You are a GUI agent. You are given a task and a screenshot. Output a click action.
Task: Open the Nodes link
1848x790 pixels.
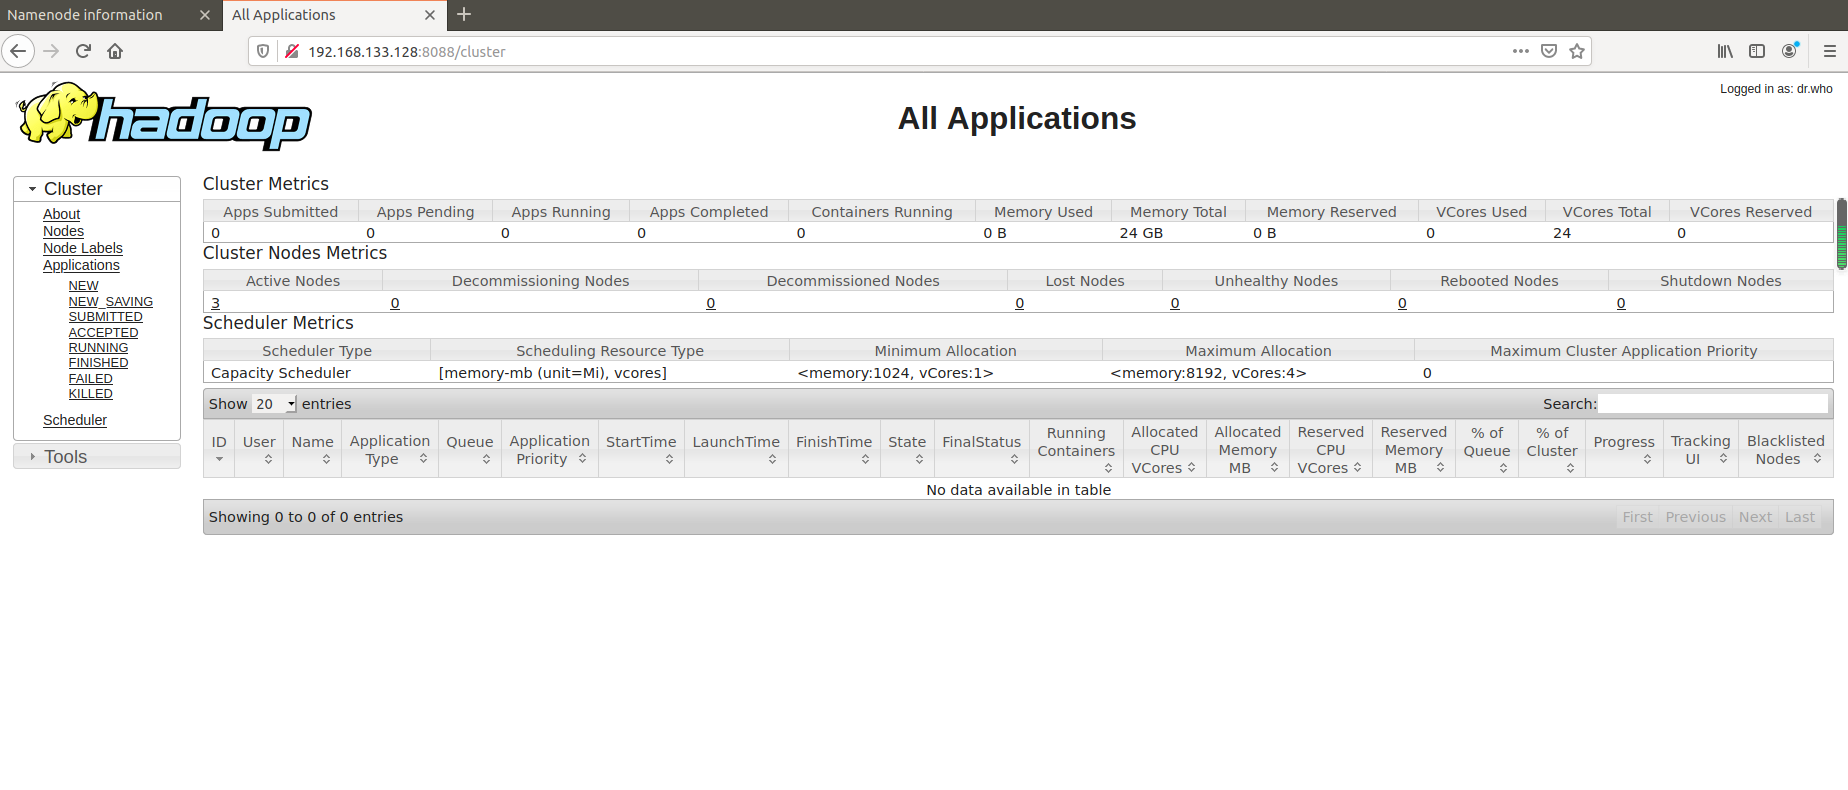(63, 231)
